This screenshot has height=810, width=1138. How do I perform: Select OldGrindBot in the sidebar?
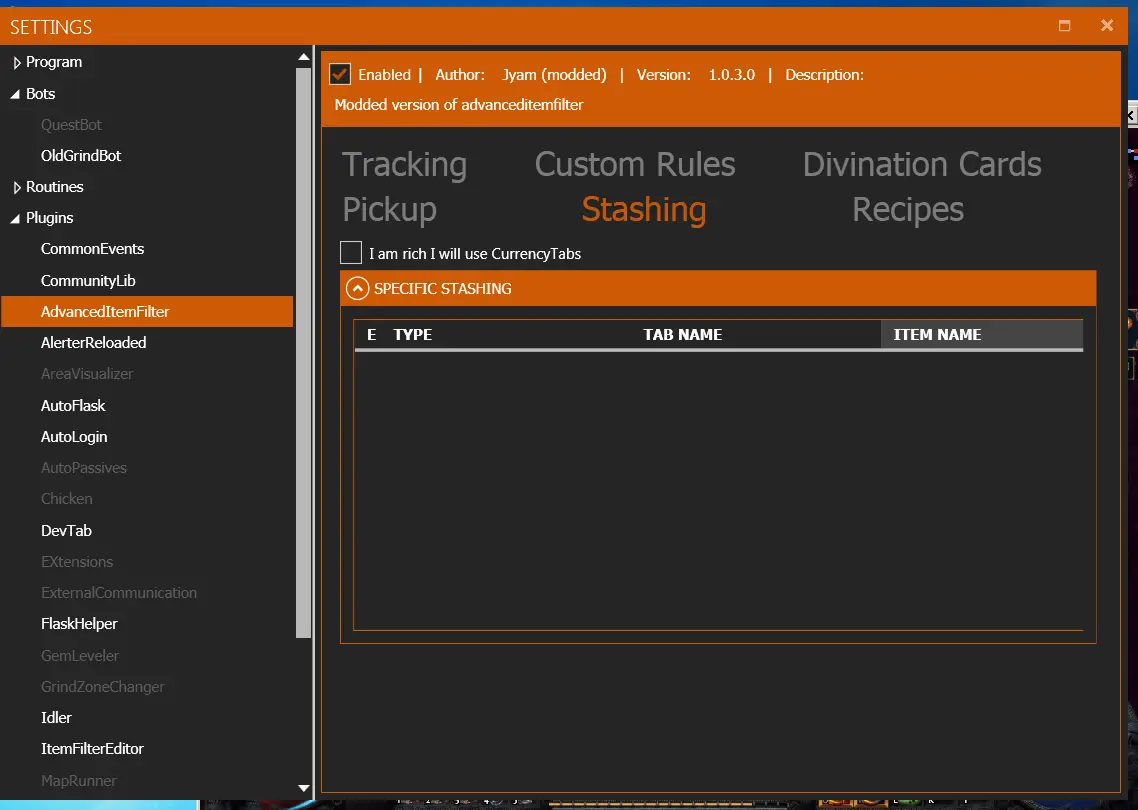click(81, 156)
